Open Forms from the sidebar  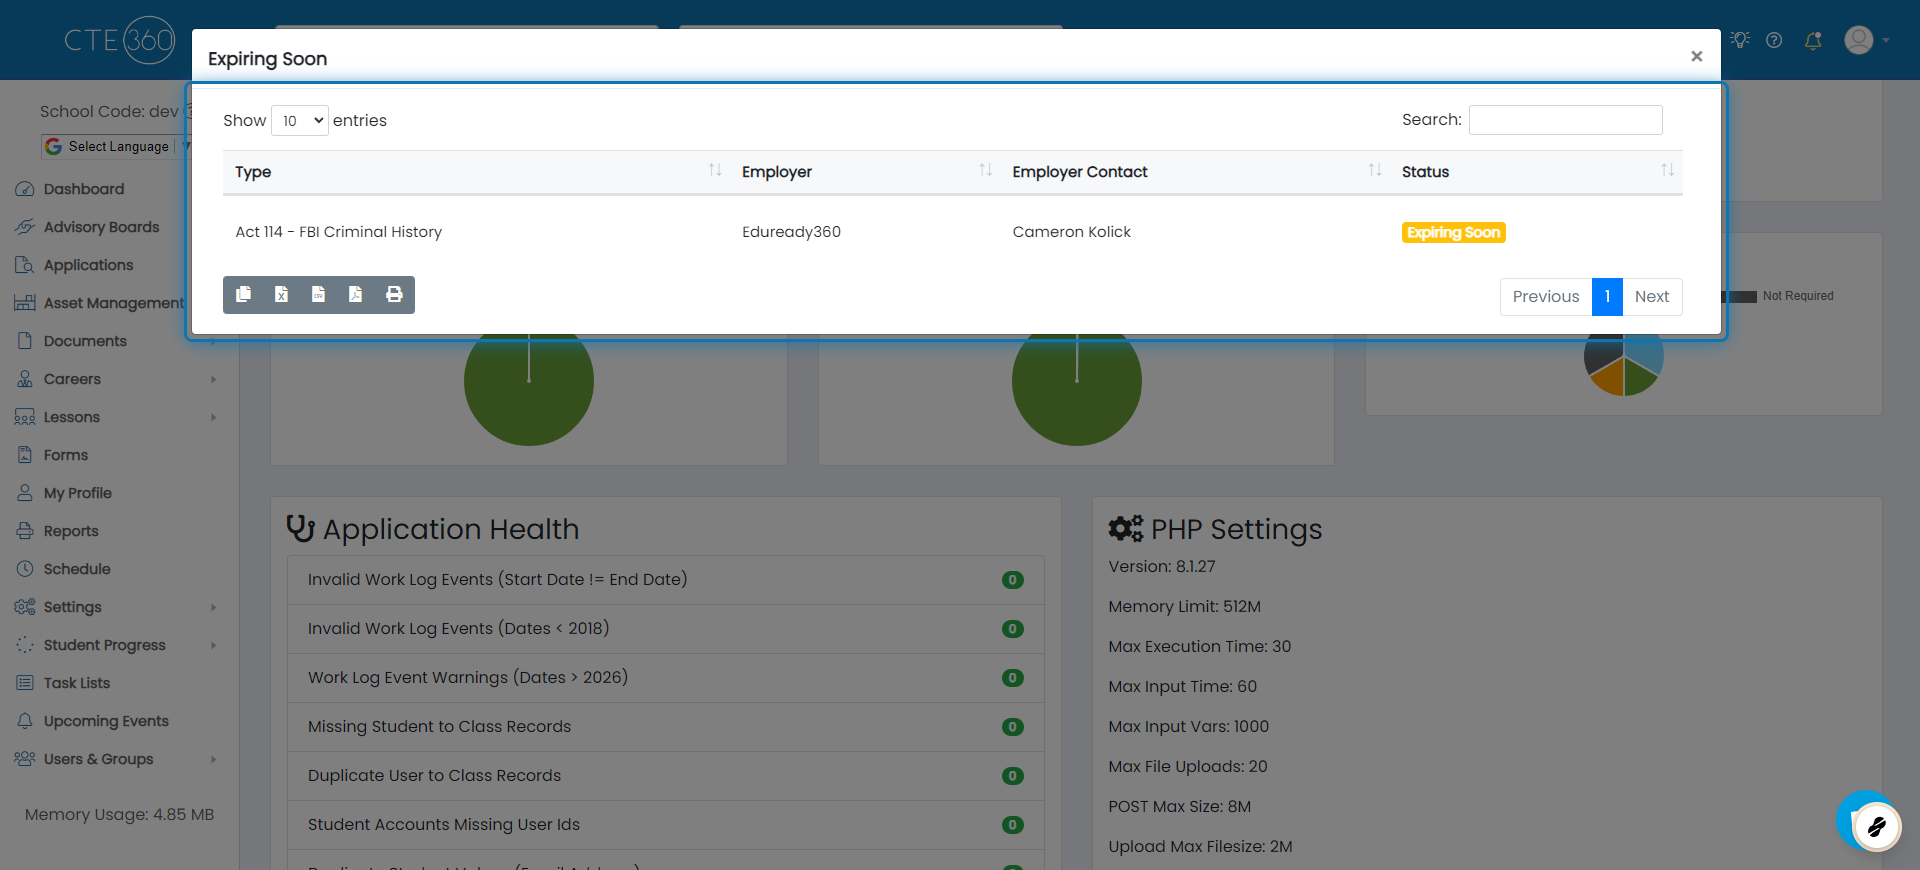pyautogui.click(x=66, y=455)
